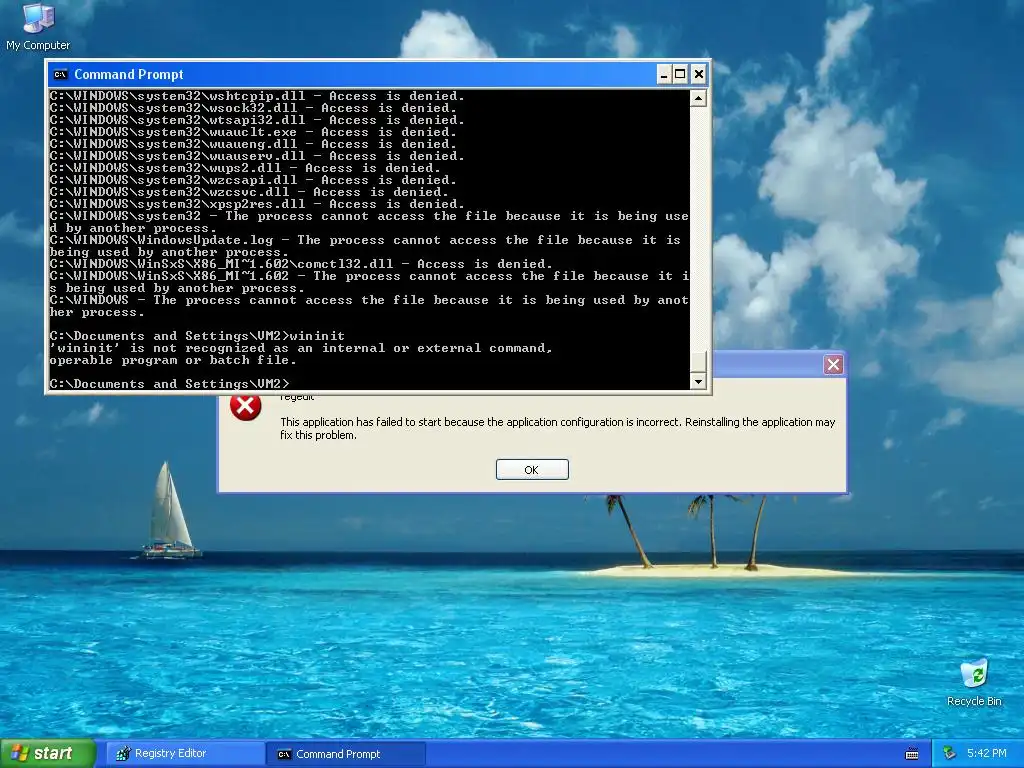Switch to Command Prompt taskbar button

(x=346, y=754)
